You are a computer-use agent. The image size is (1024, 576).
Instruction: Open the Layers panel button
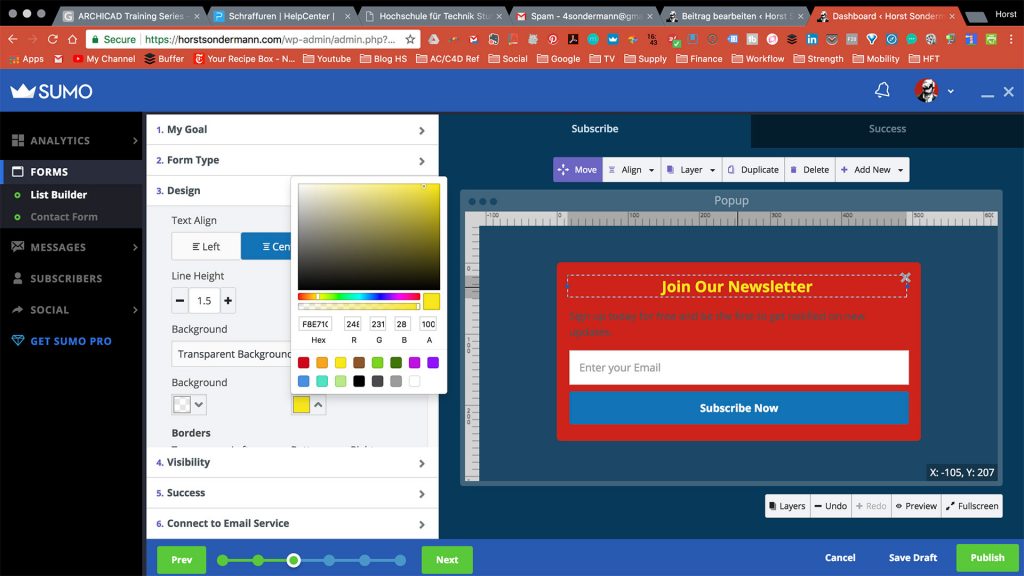pos(786,506)
